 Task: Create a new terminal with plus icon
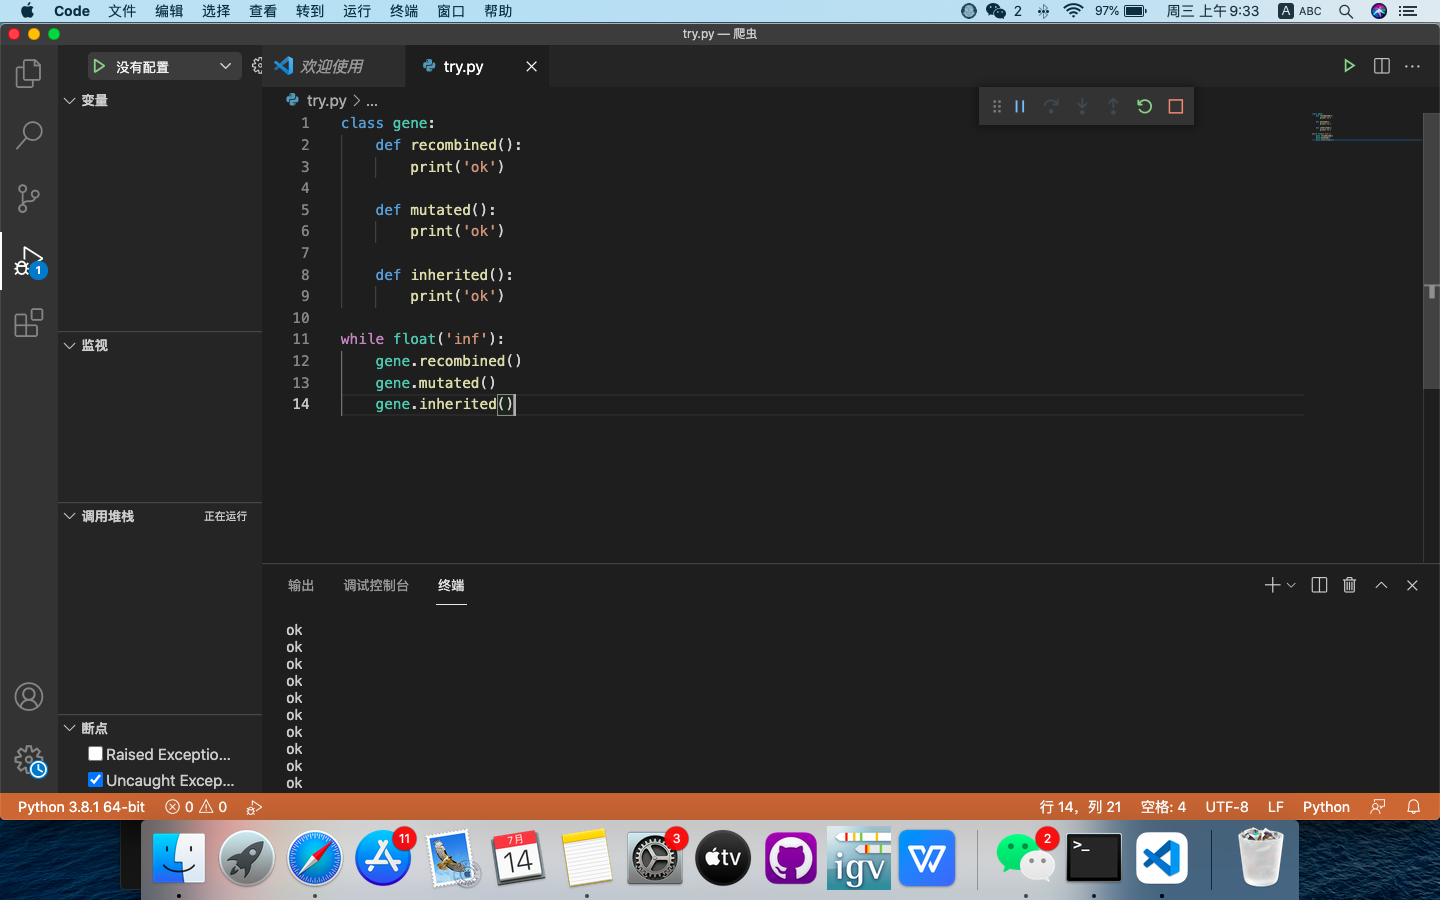pos(1272,585)
